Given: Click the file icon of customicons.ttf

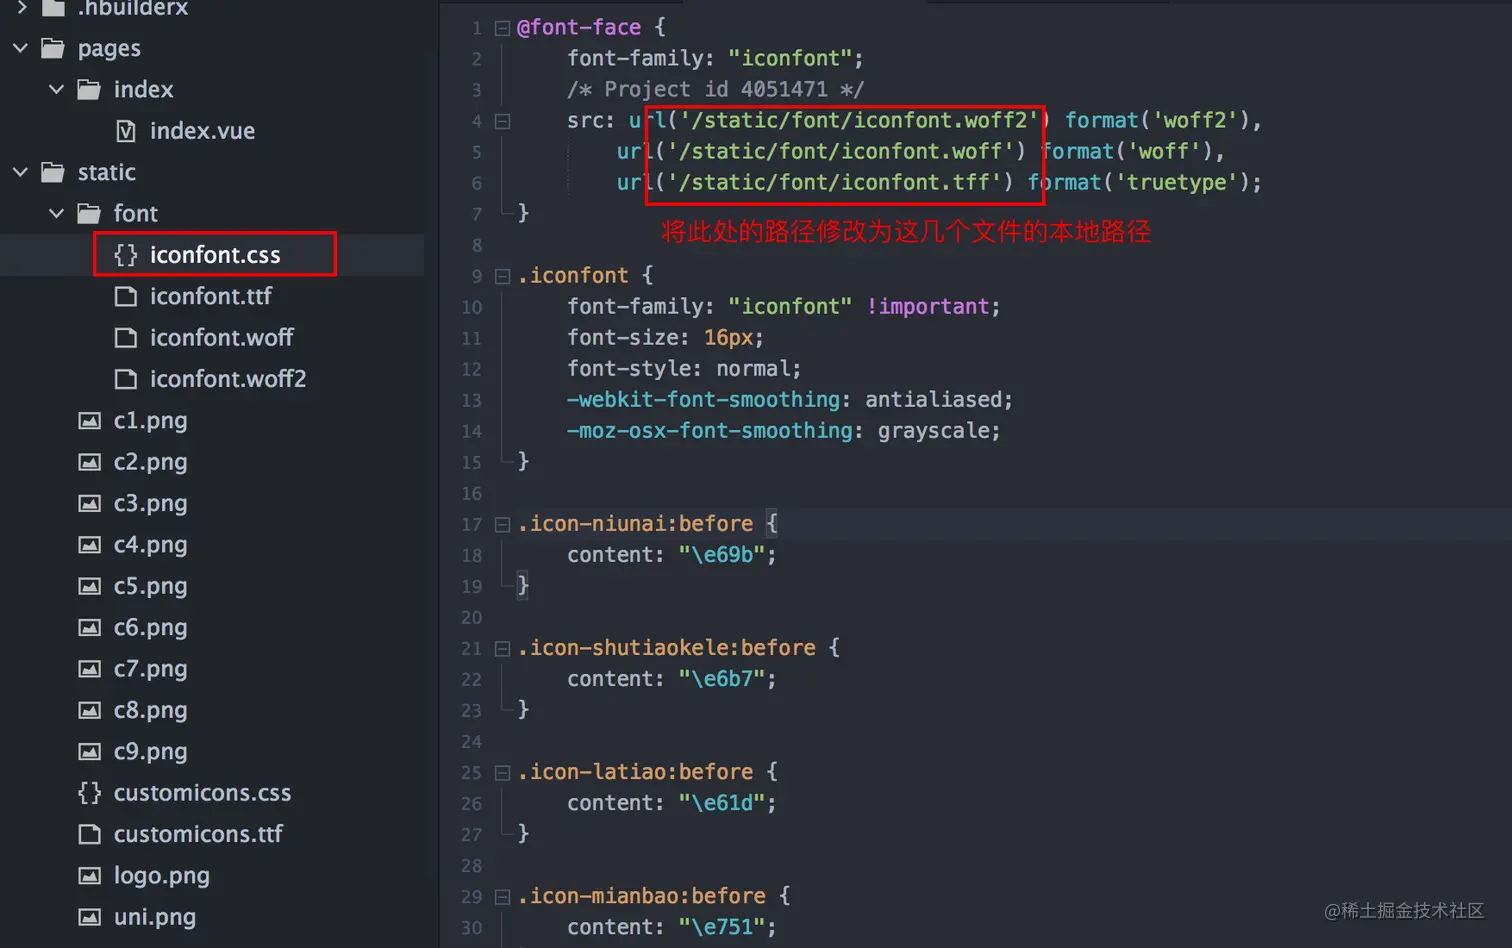Looking at the screenshot, I should pos(90,834).
